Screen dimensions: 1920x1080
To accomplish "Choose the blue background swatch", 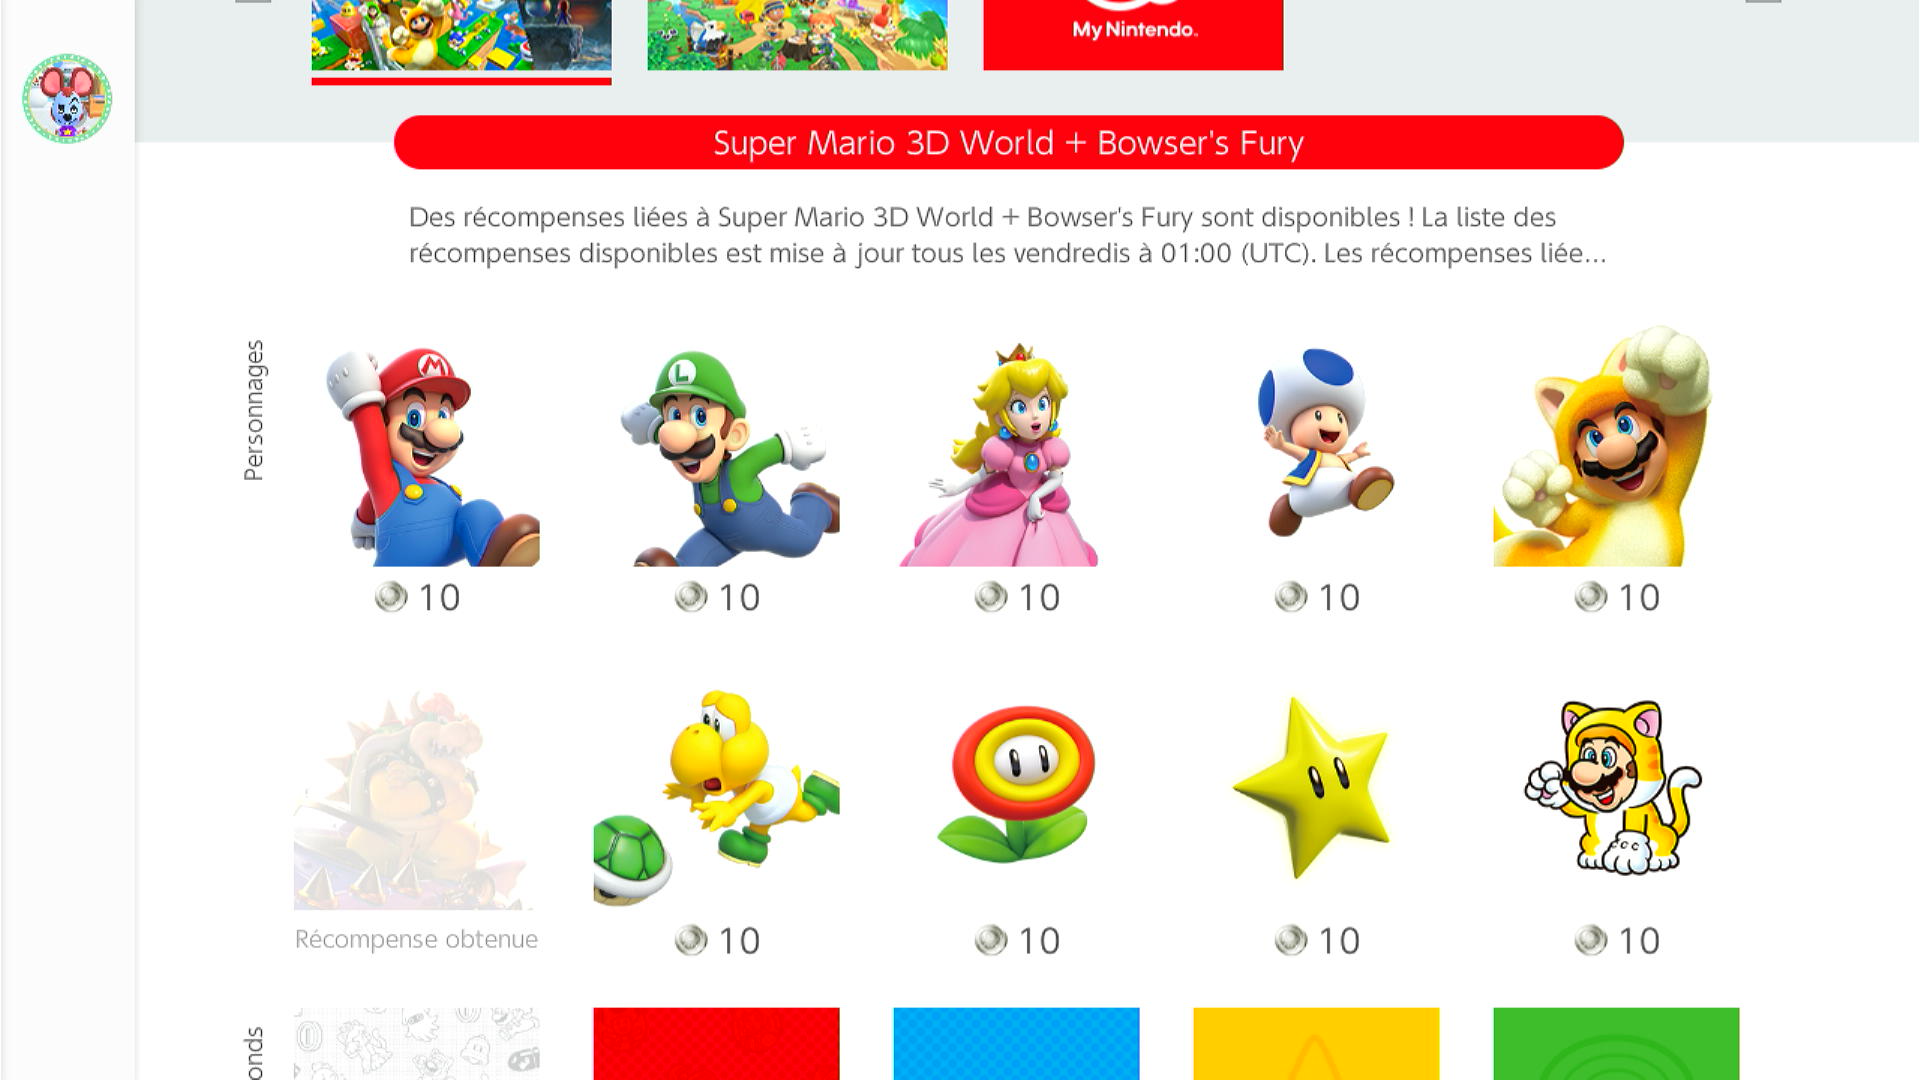I will [x=1017, y=1044].
